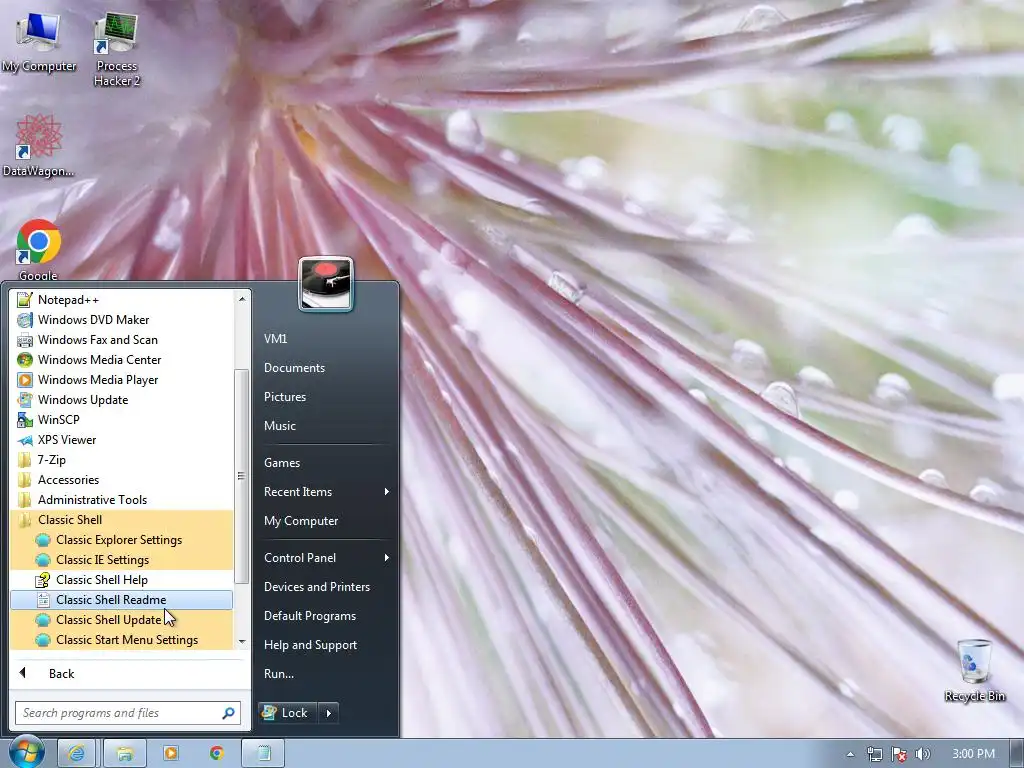Open Pictures from the start menu
1024x768 pixels.
pyautogui.click(x=326, y=397)
